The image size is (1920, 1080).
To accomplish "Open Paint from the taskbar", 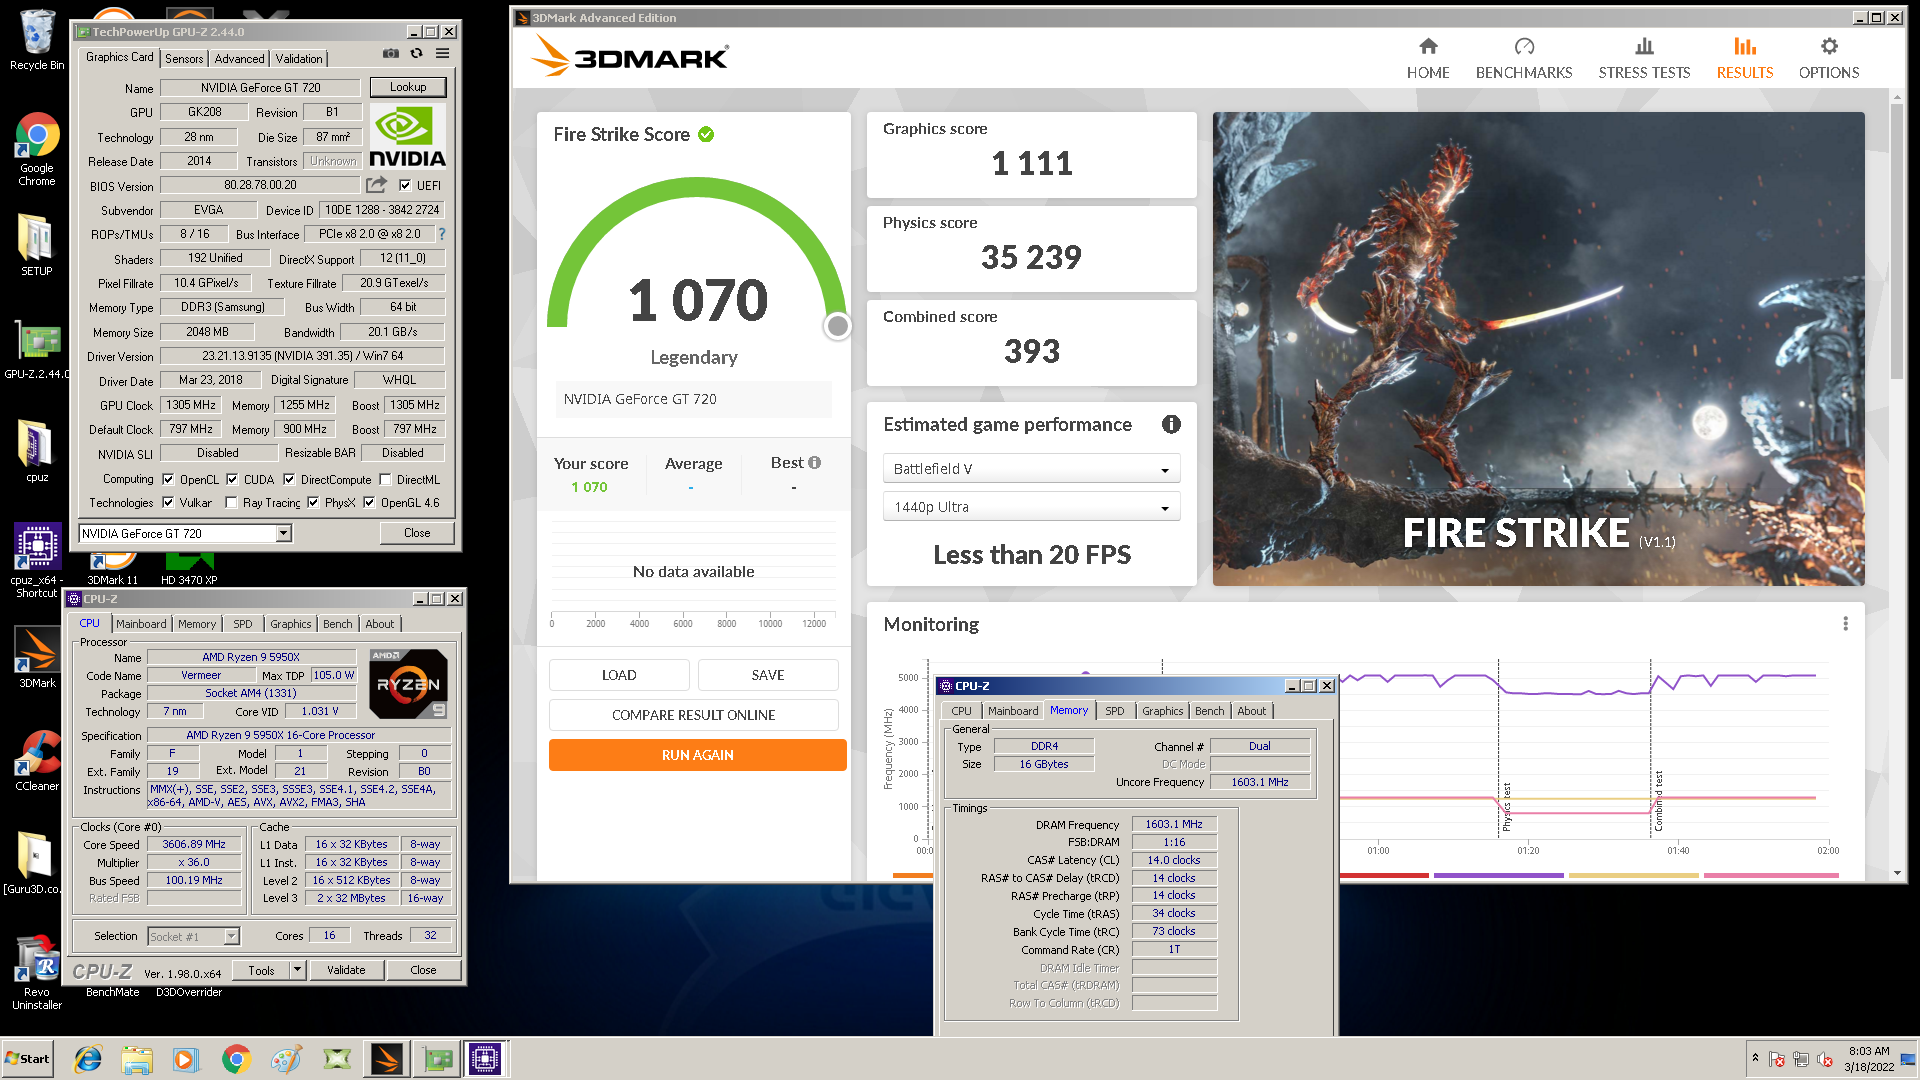I will click(x=286, y=1059).
